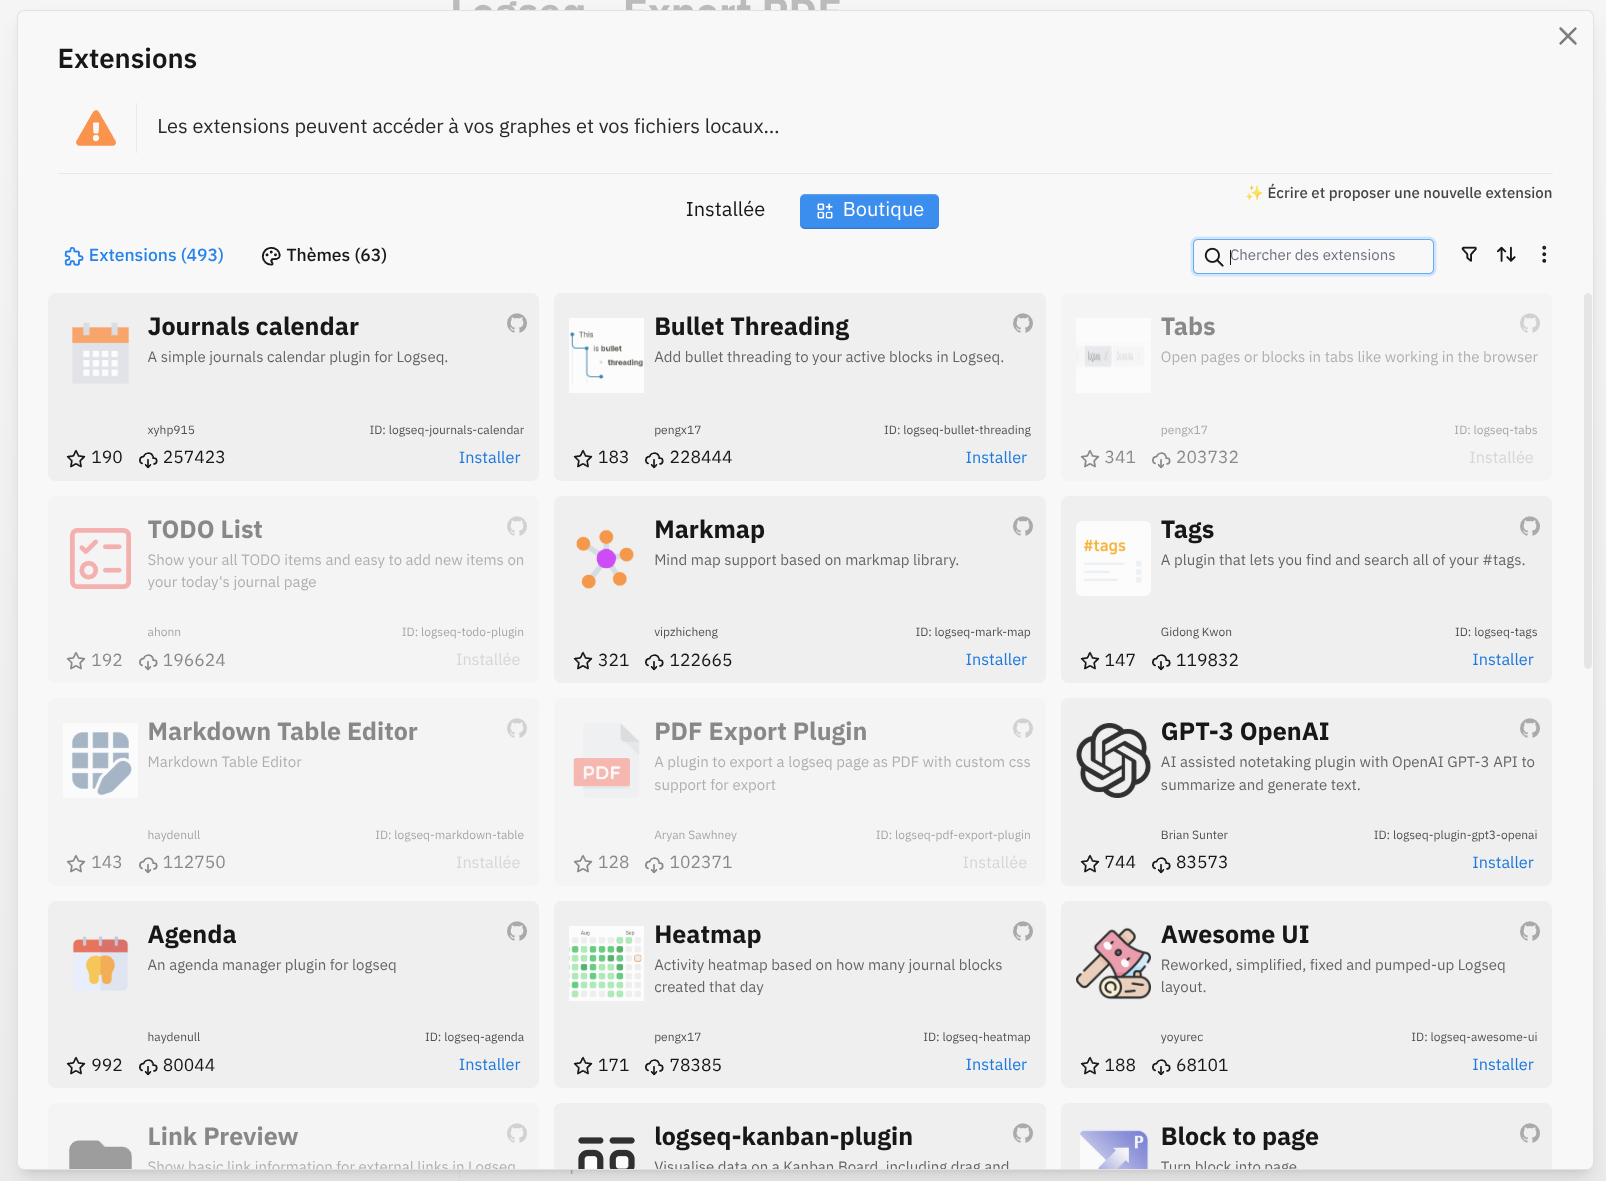Image resolution: width=1606 pixels, height=1181 pixels.
Task: Click the 'Bullet Threading' title
Action: tap(752, 327)
